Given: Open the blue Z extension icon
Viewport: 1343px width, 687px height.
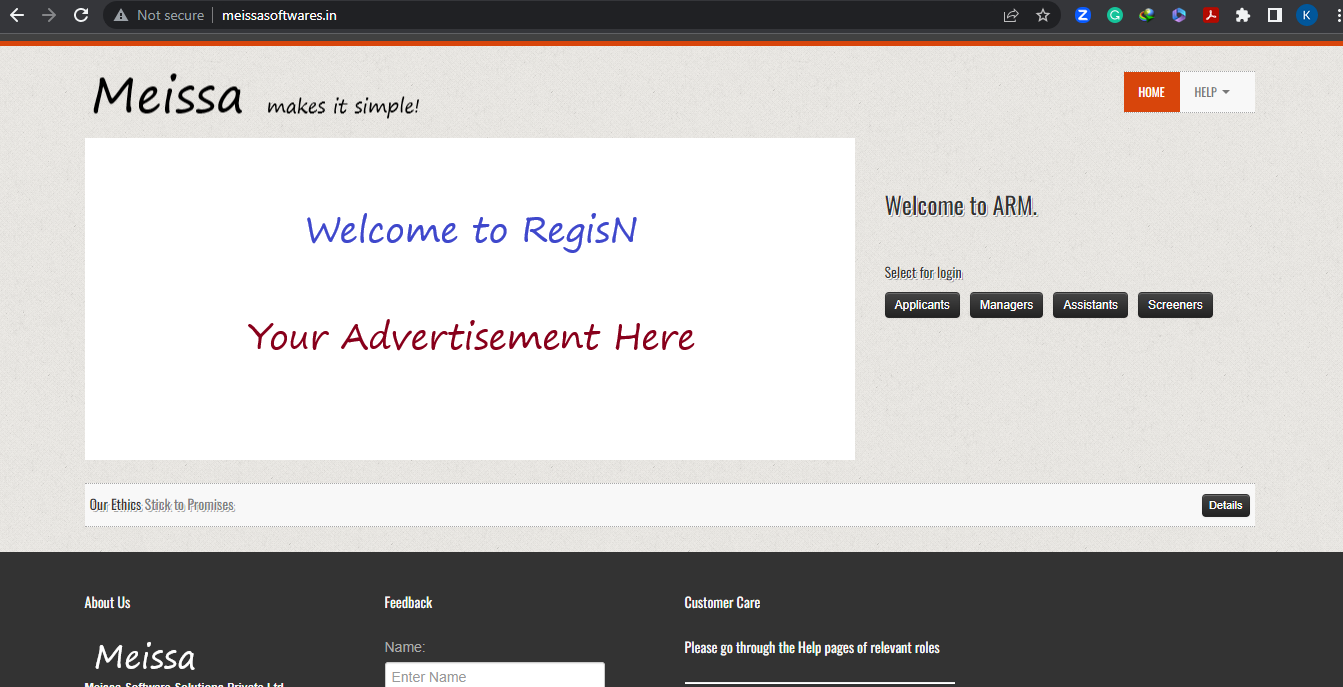Looking at the screenshot, I should (1083, 15).
